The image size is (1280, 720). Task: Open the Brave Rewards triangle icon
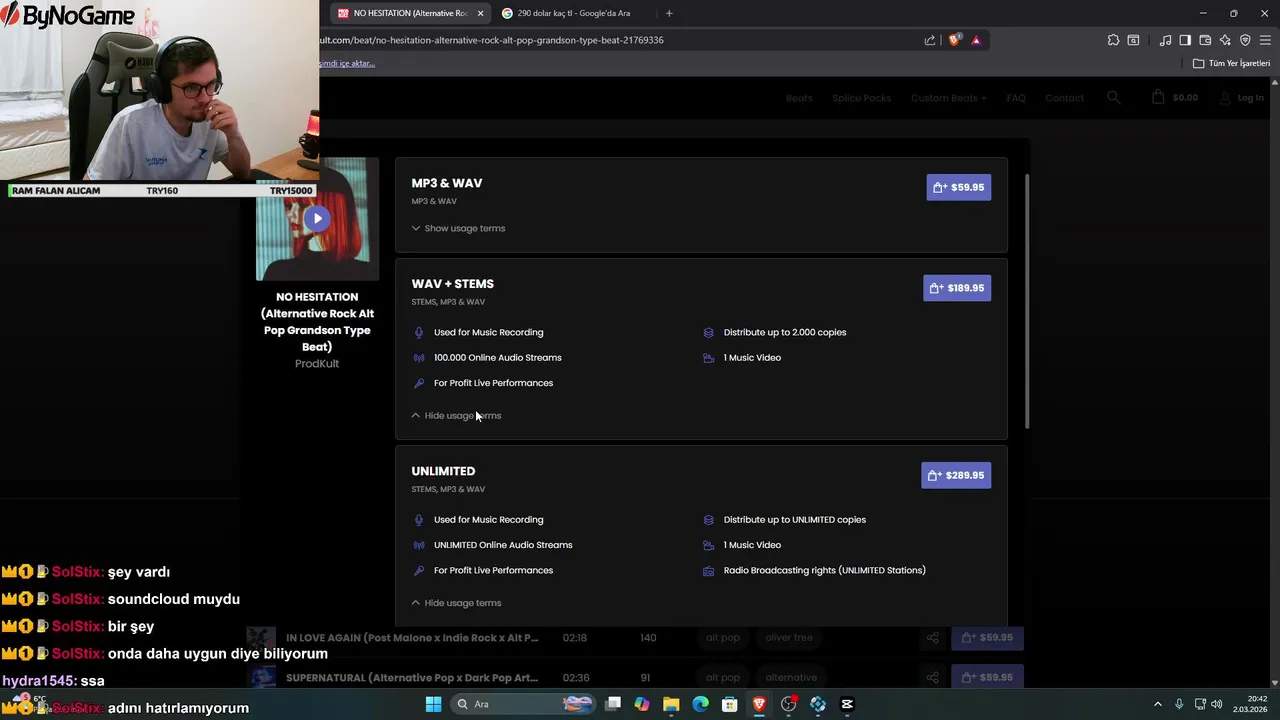pyautogui.click(x=976, y=40)
